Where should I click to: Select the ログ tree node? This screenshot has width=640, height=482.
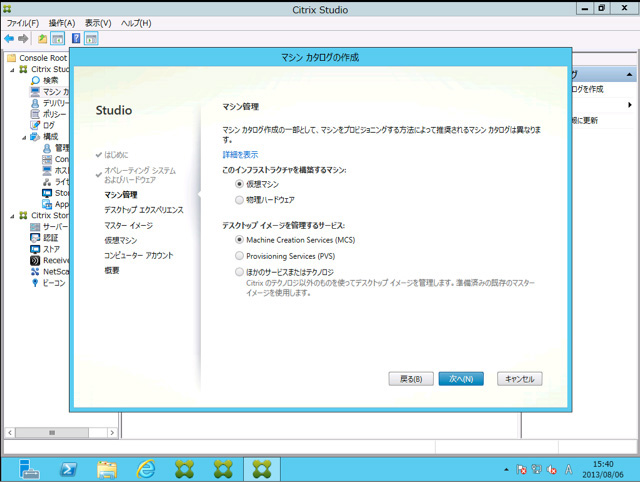click(42, 125)
